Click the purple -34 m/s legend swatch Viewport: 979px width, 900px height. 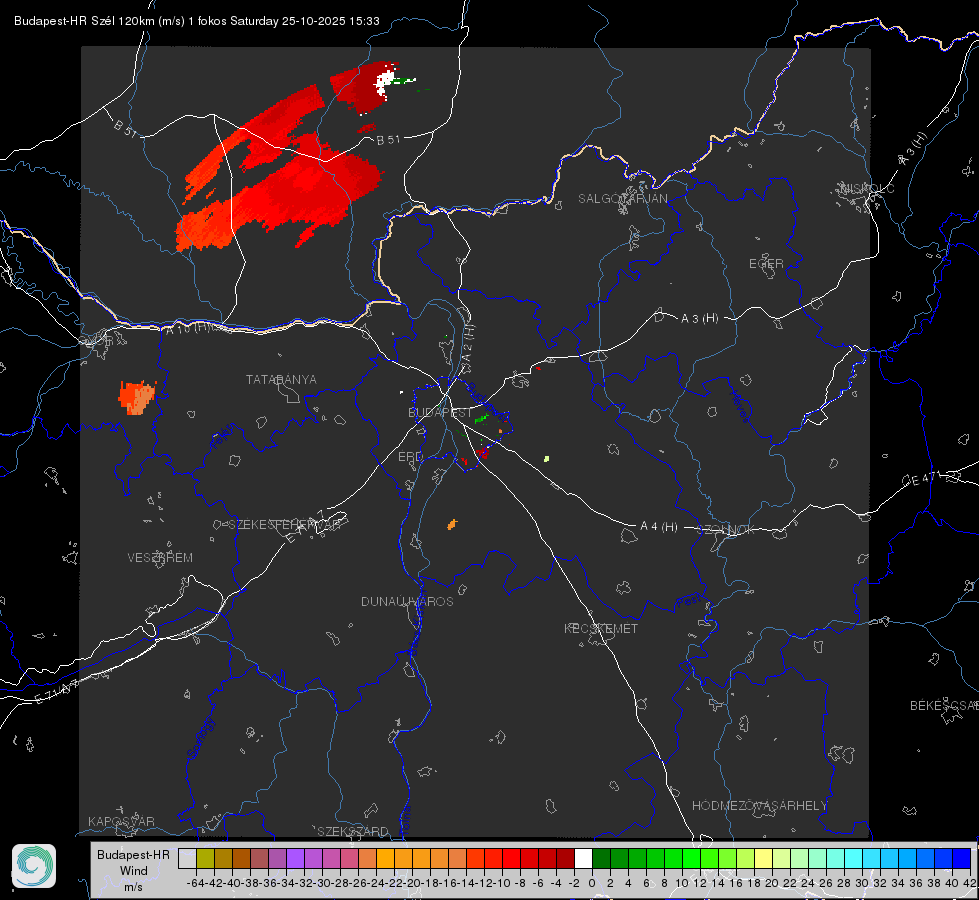pyautogui.click(x=295, y=858)
